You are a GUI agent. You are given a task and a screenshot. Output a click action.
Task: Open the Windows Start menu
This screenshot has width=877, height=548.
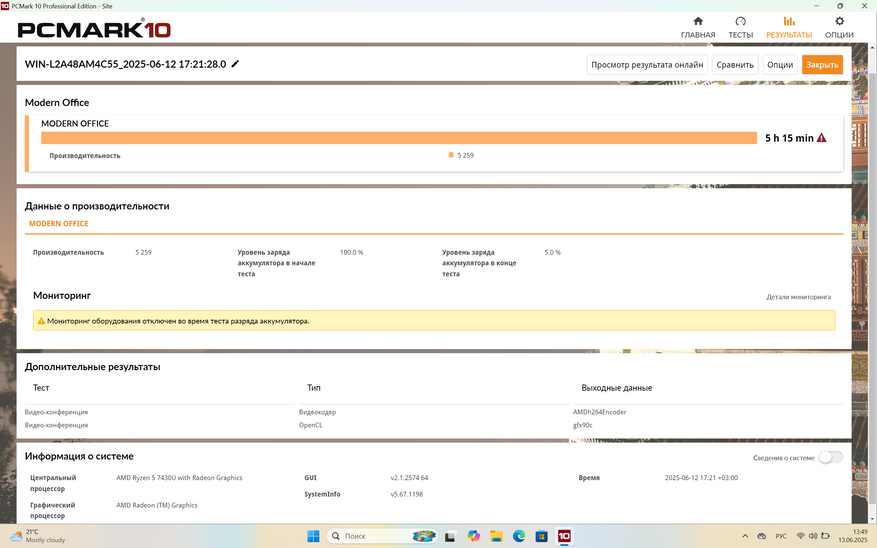point(313,536)
